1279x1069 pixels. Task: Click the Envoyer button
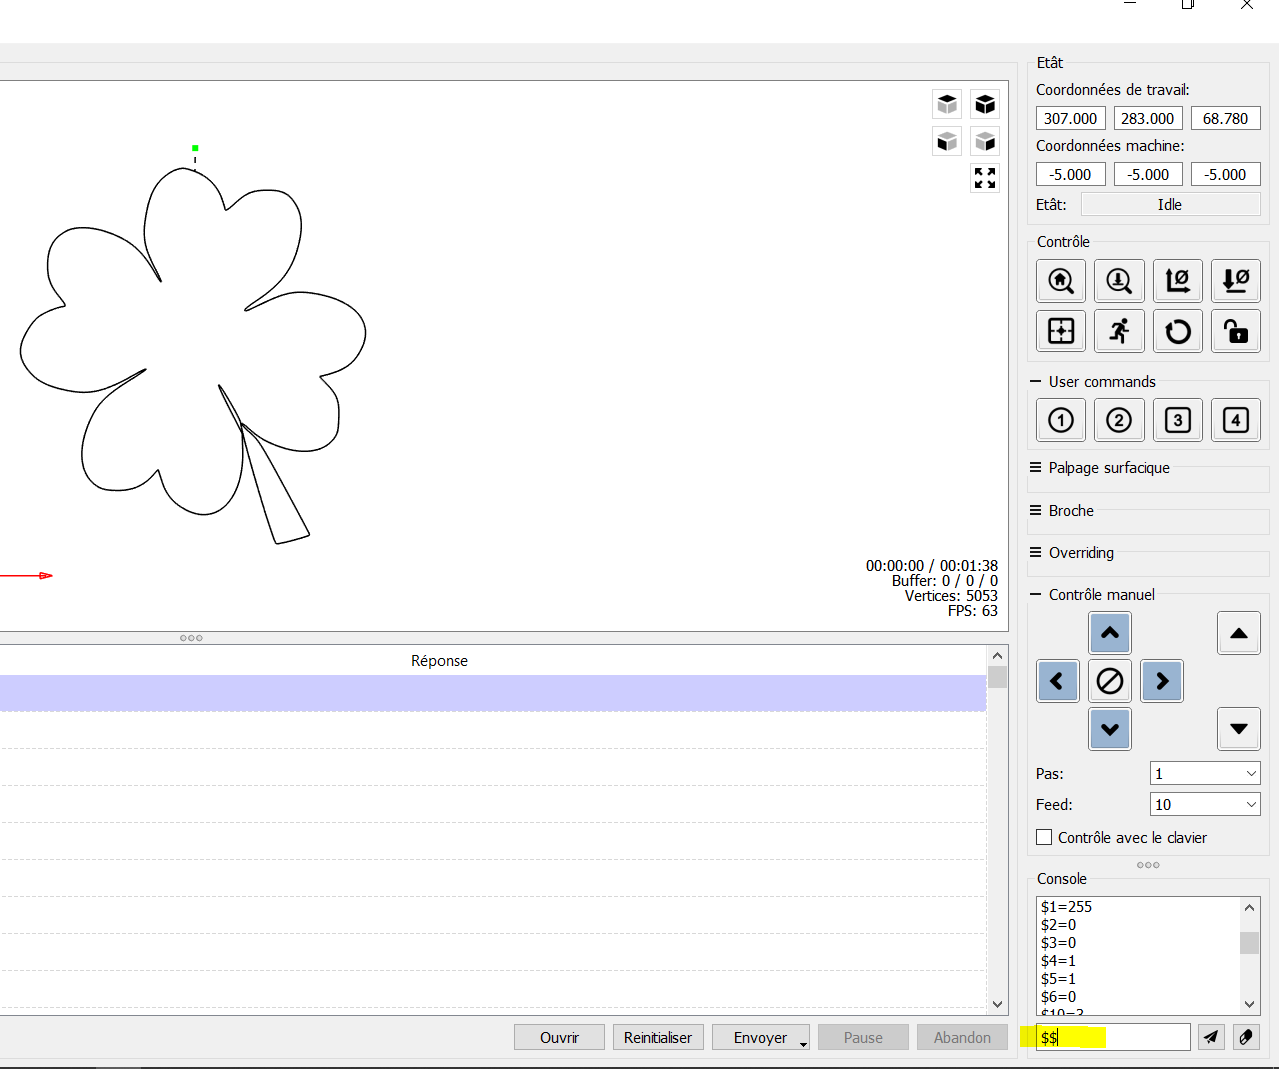click(761, 1037)
